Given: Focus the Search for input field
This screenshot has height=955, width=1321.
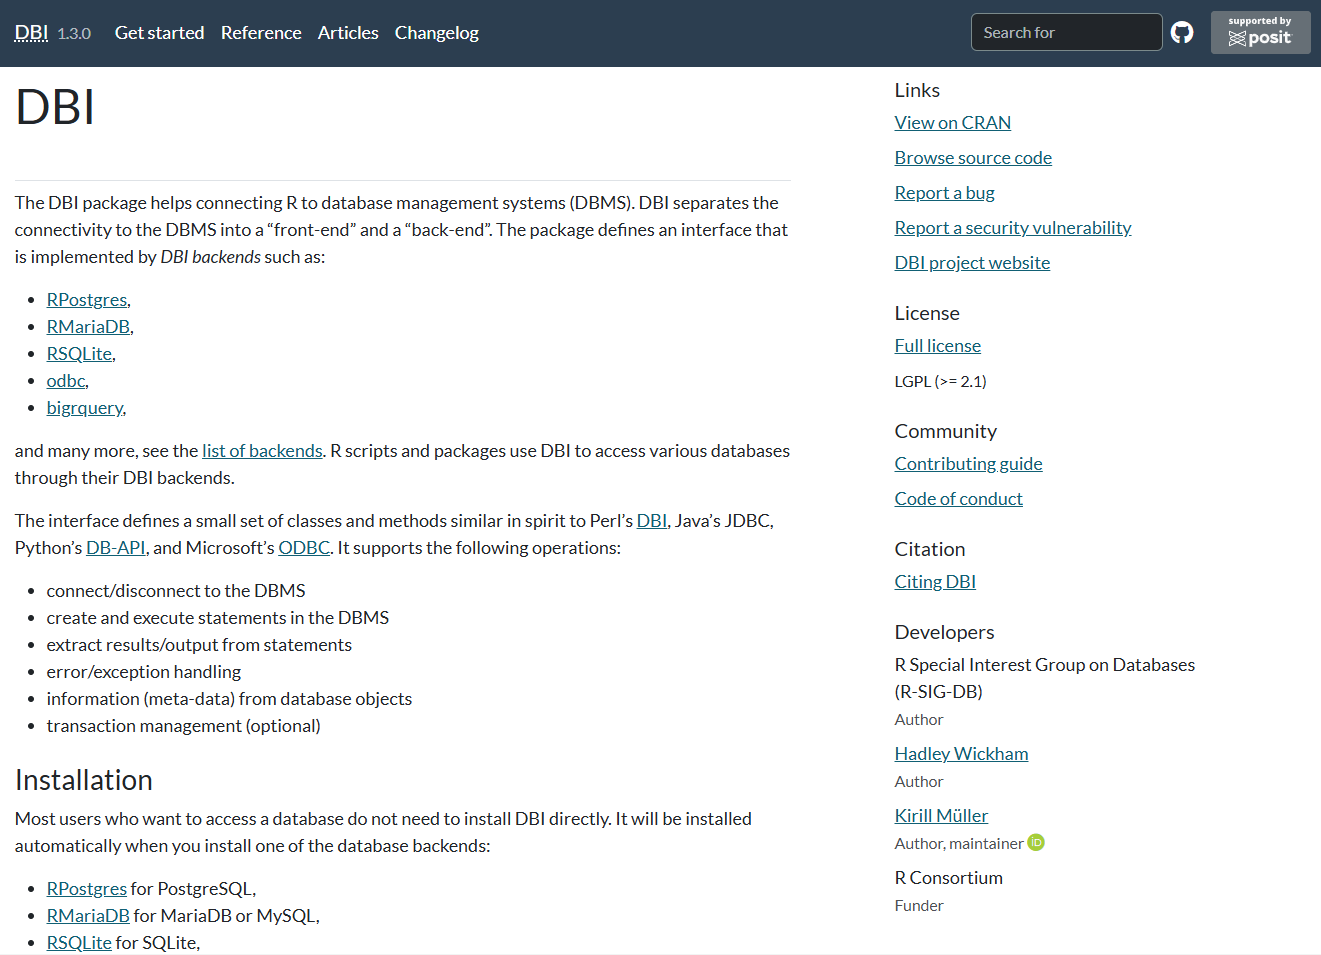Looking at the screenshot, I should coord(1066,32).
